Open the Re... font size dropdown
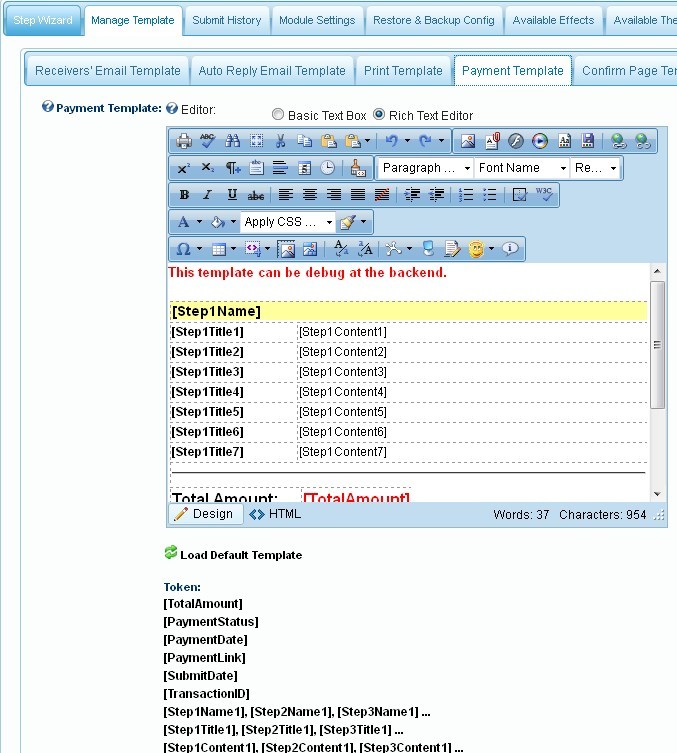The width and height of the screenshot is (677, 753). (x=595, y=168)
